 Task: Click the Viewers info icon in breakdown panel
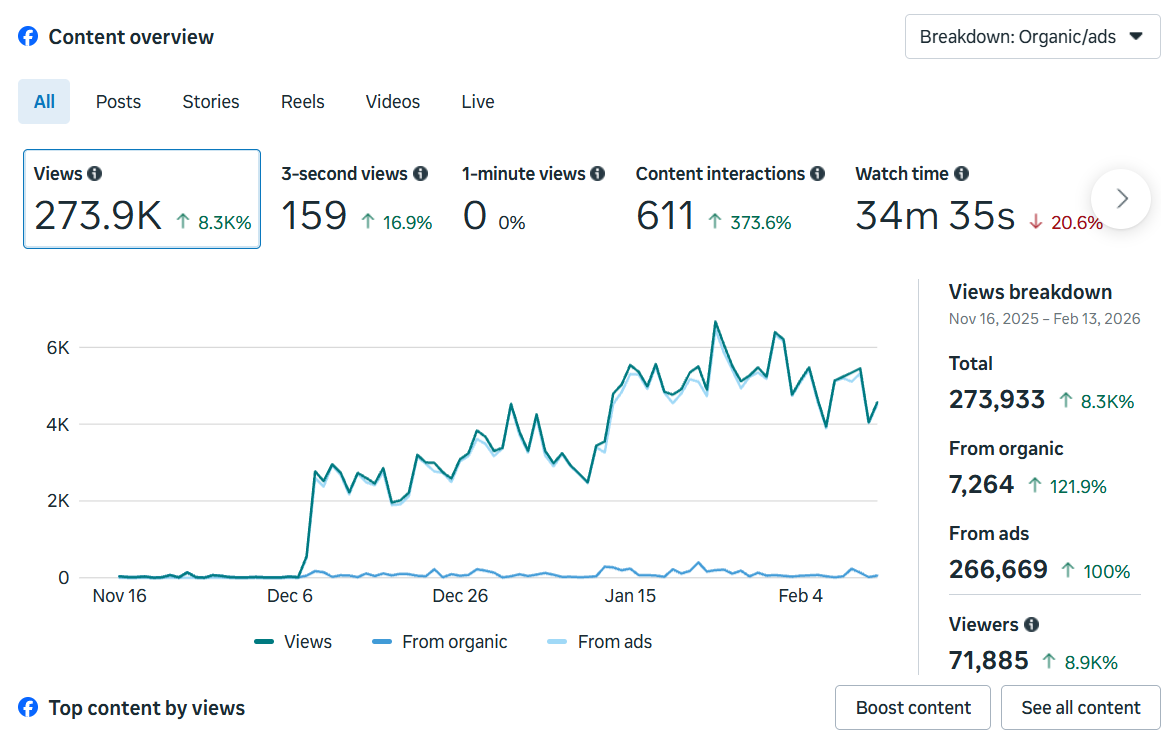(1031, 624)
